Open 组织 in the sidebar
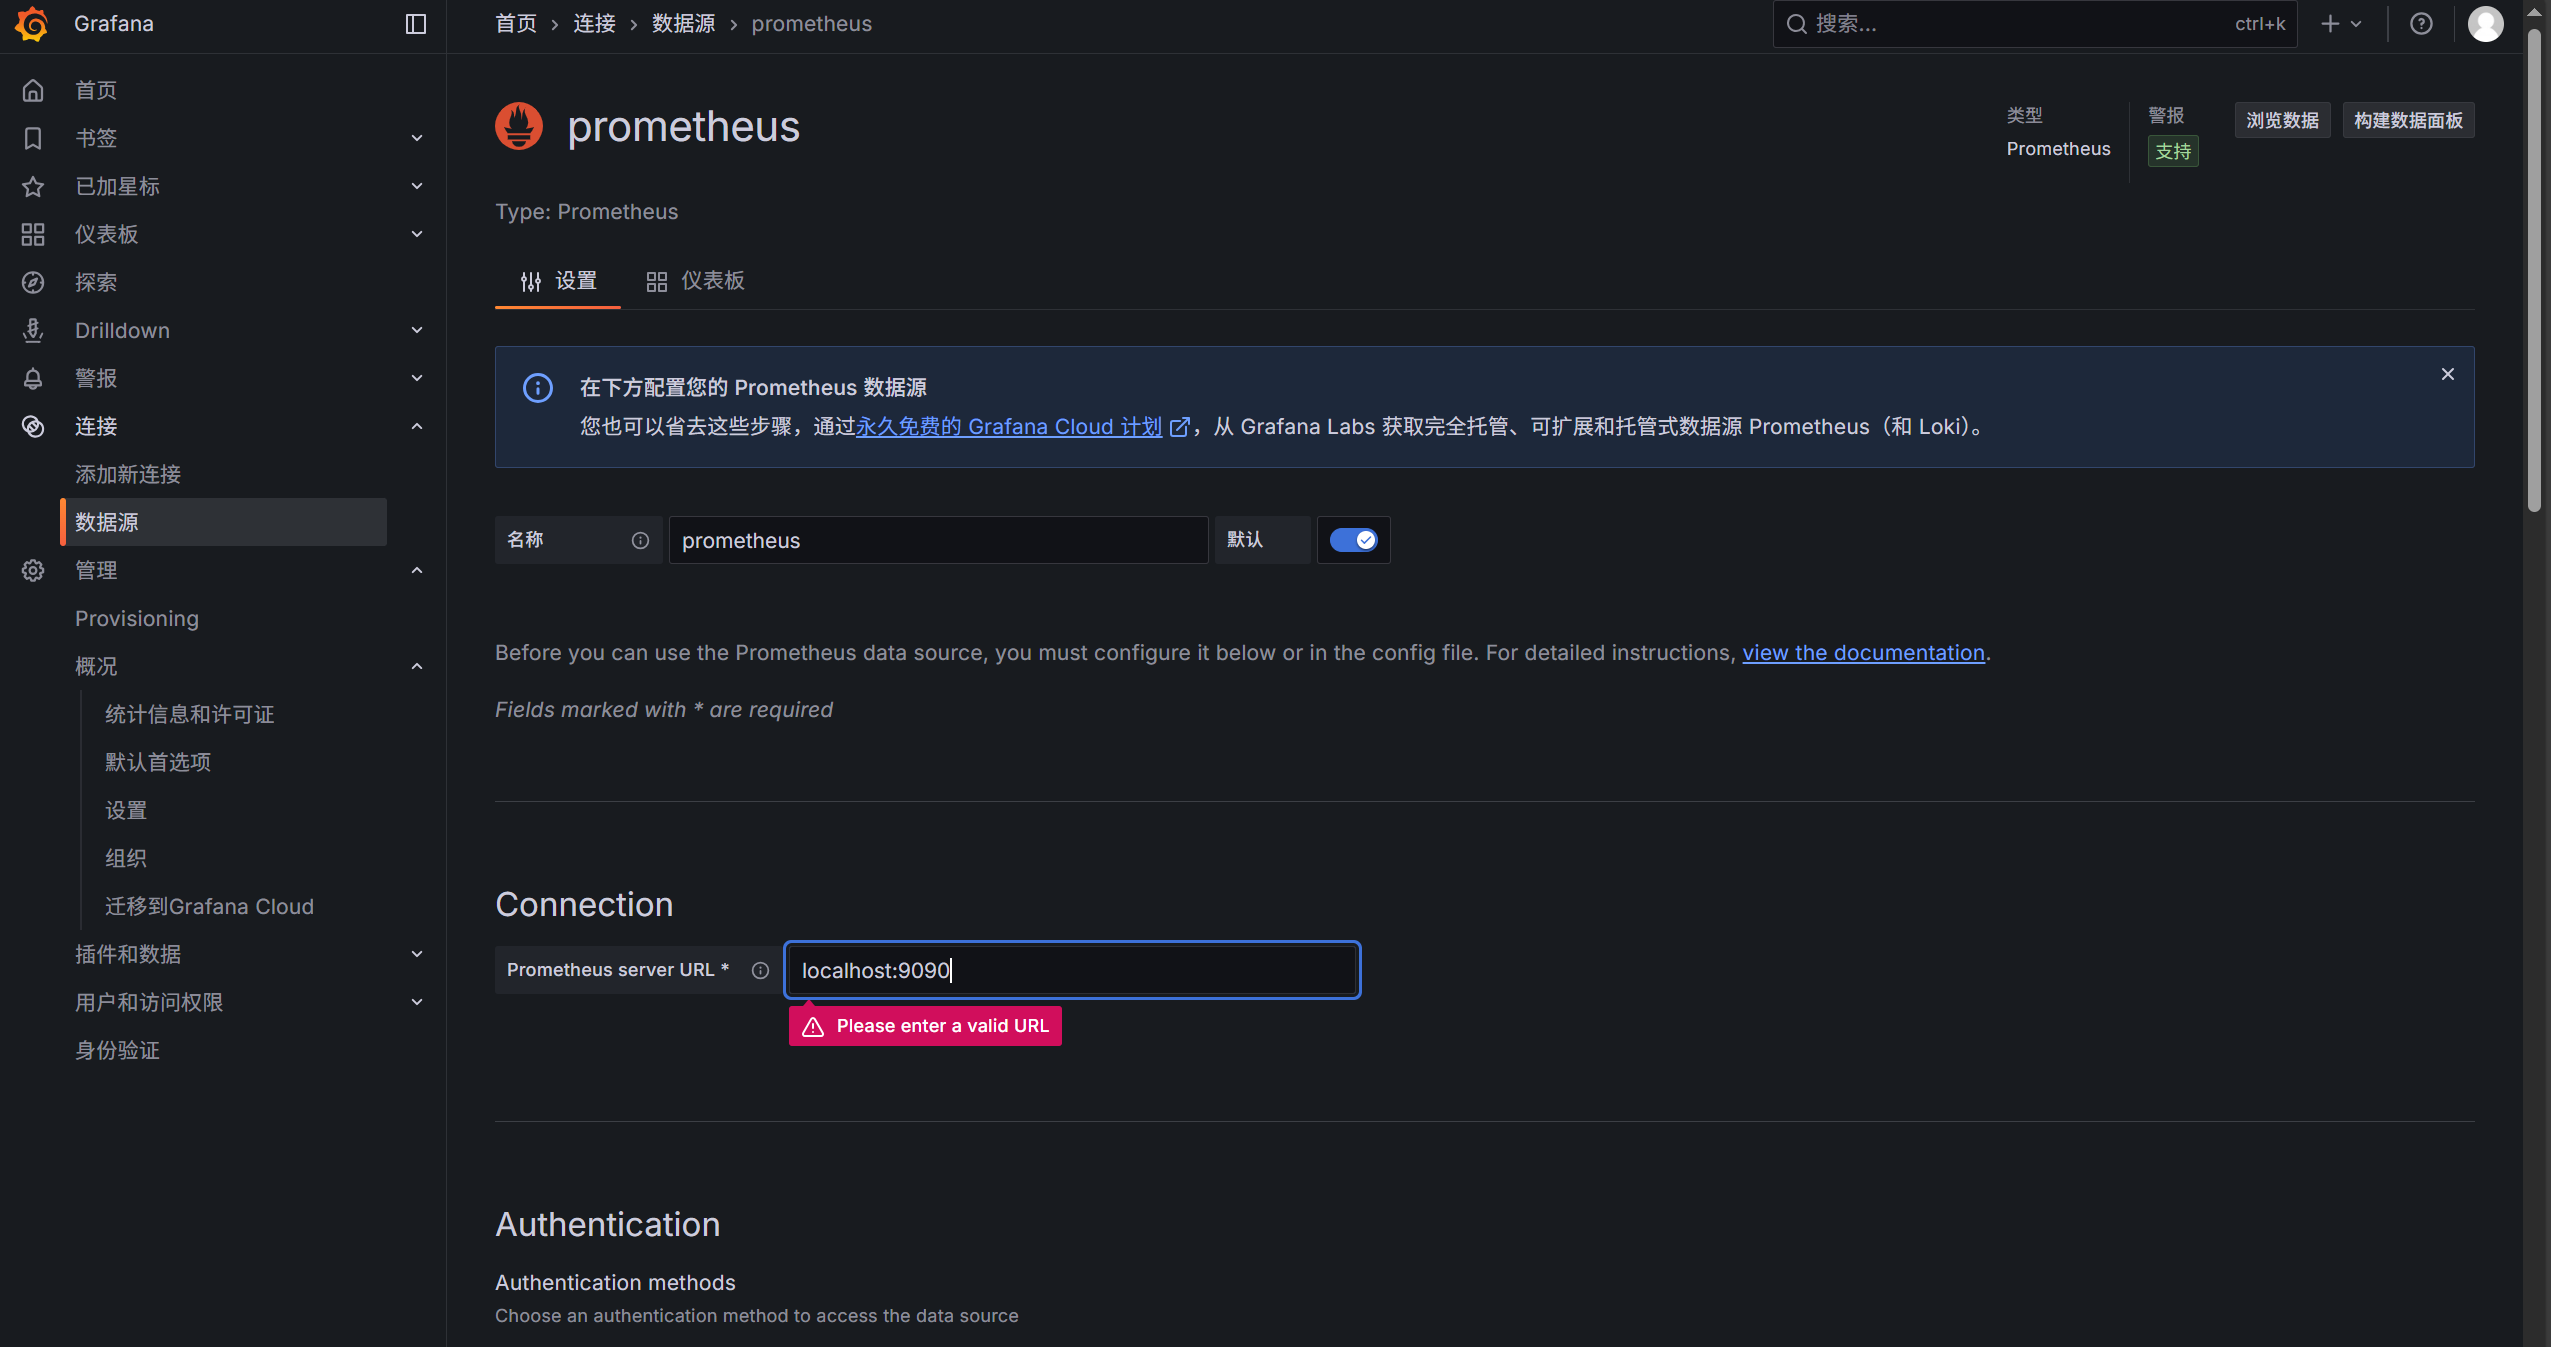 [126, 858]
